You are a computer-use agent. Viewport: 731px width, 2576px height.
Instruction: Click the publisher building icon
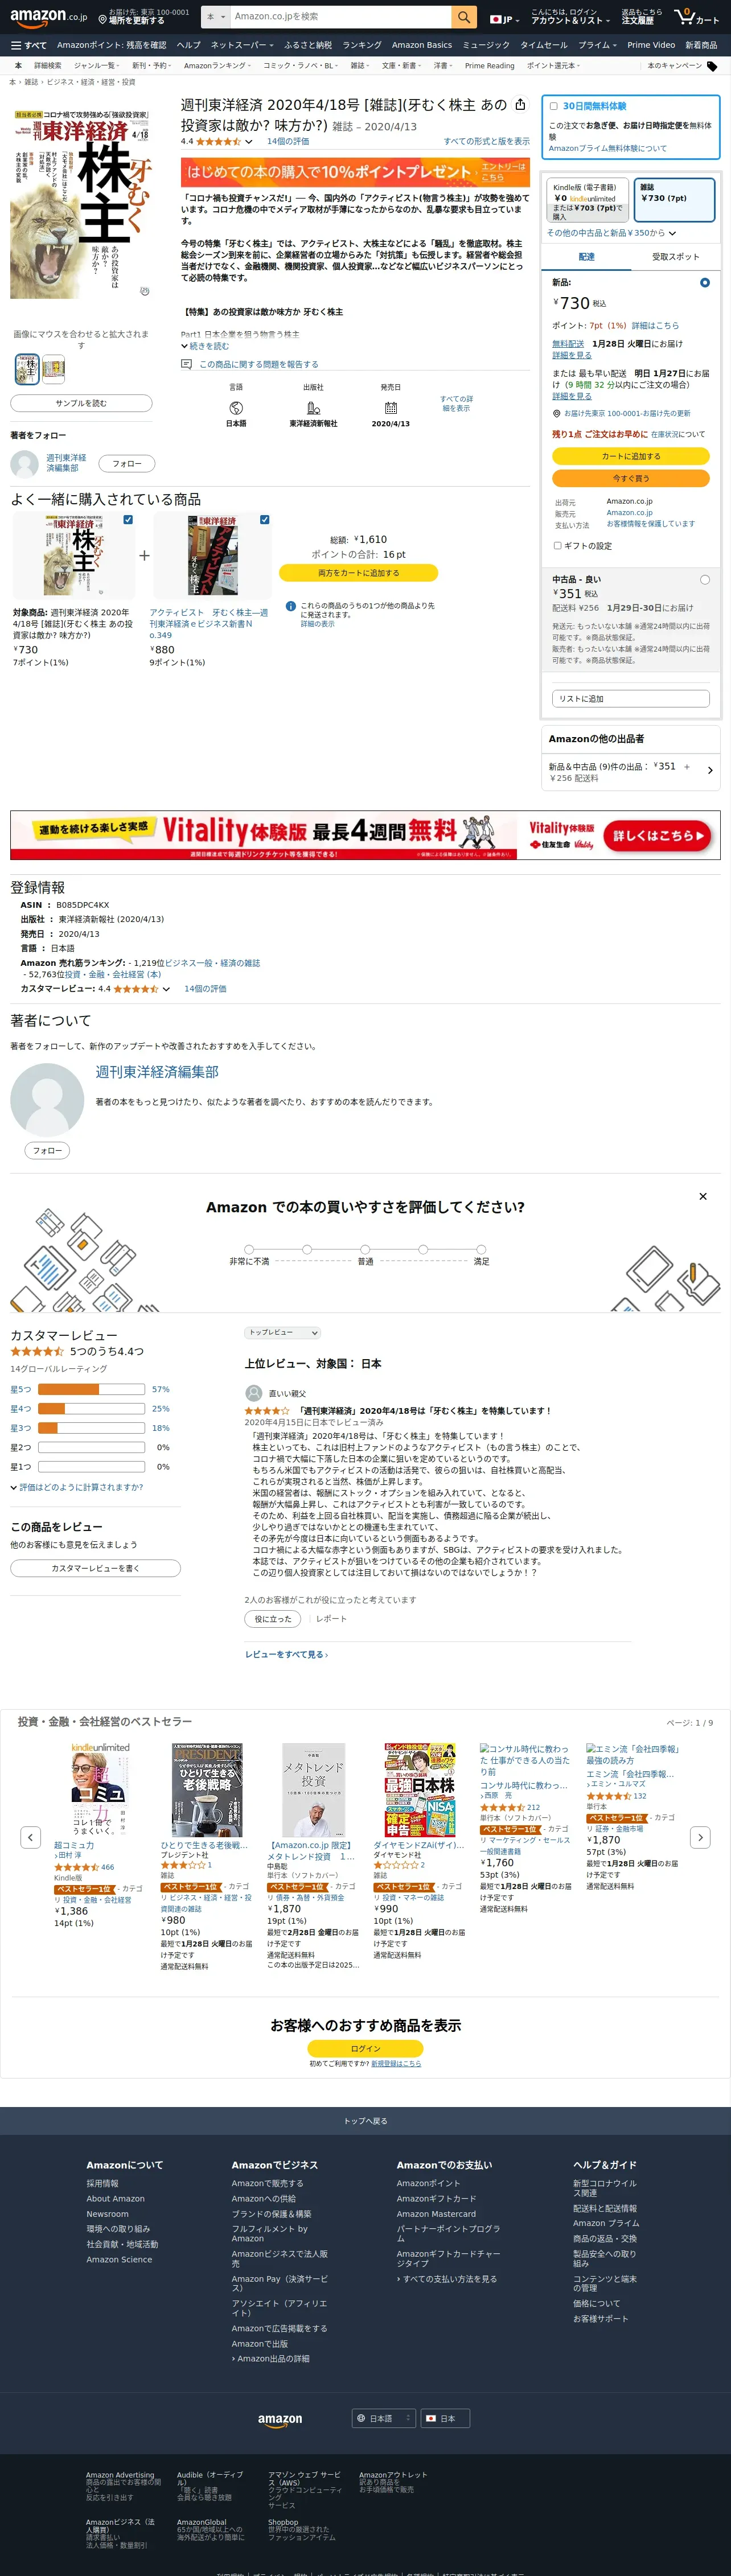(x=313, y=408)
